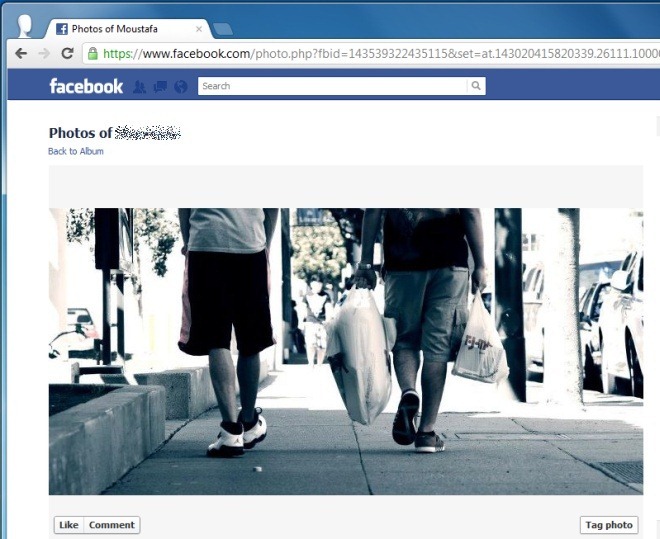Click the Chrome profile avatar icon

[x=24, y=27]
